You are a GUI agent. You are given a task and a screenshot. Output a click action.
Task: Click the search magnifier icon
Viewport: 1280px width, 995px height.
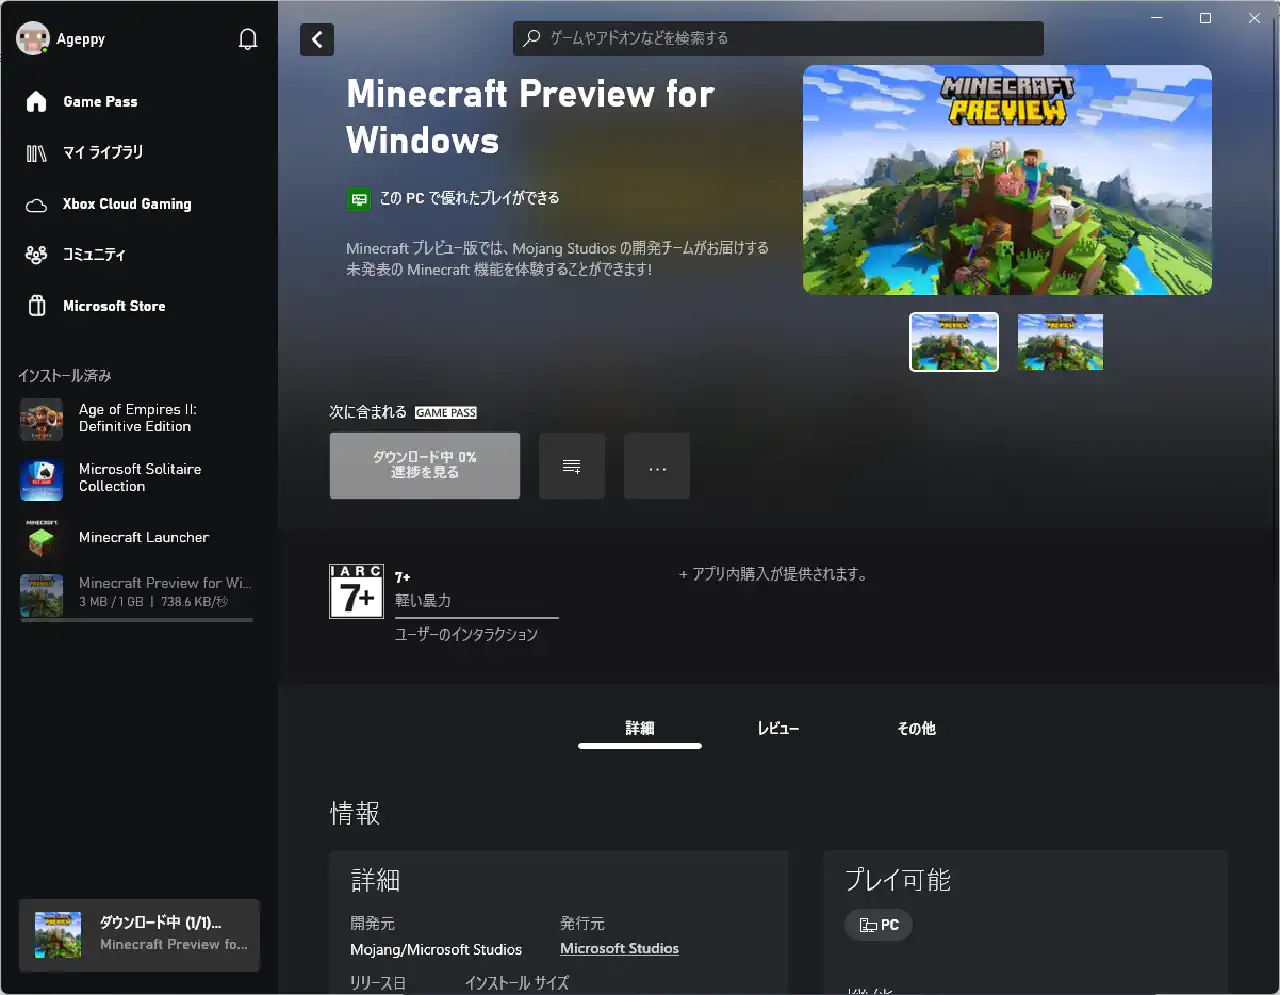532,38
